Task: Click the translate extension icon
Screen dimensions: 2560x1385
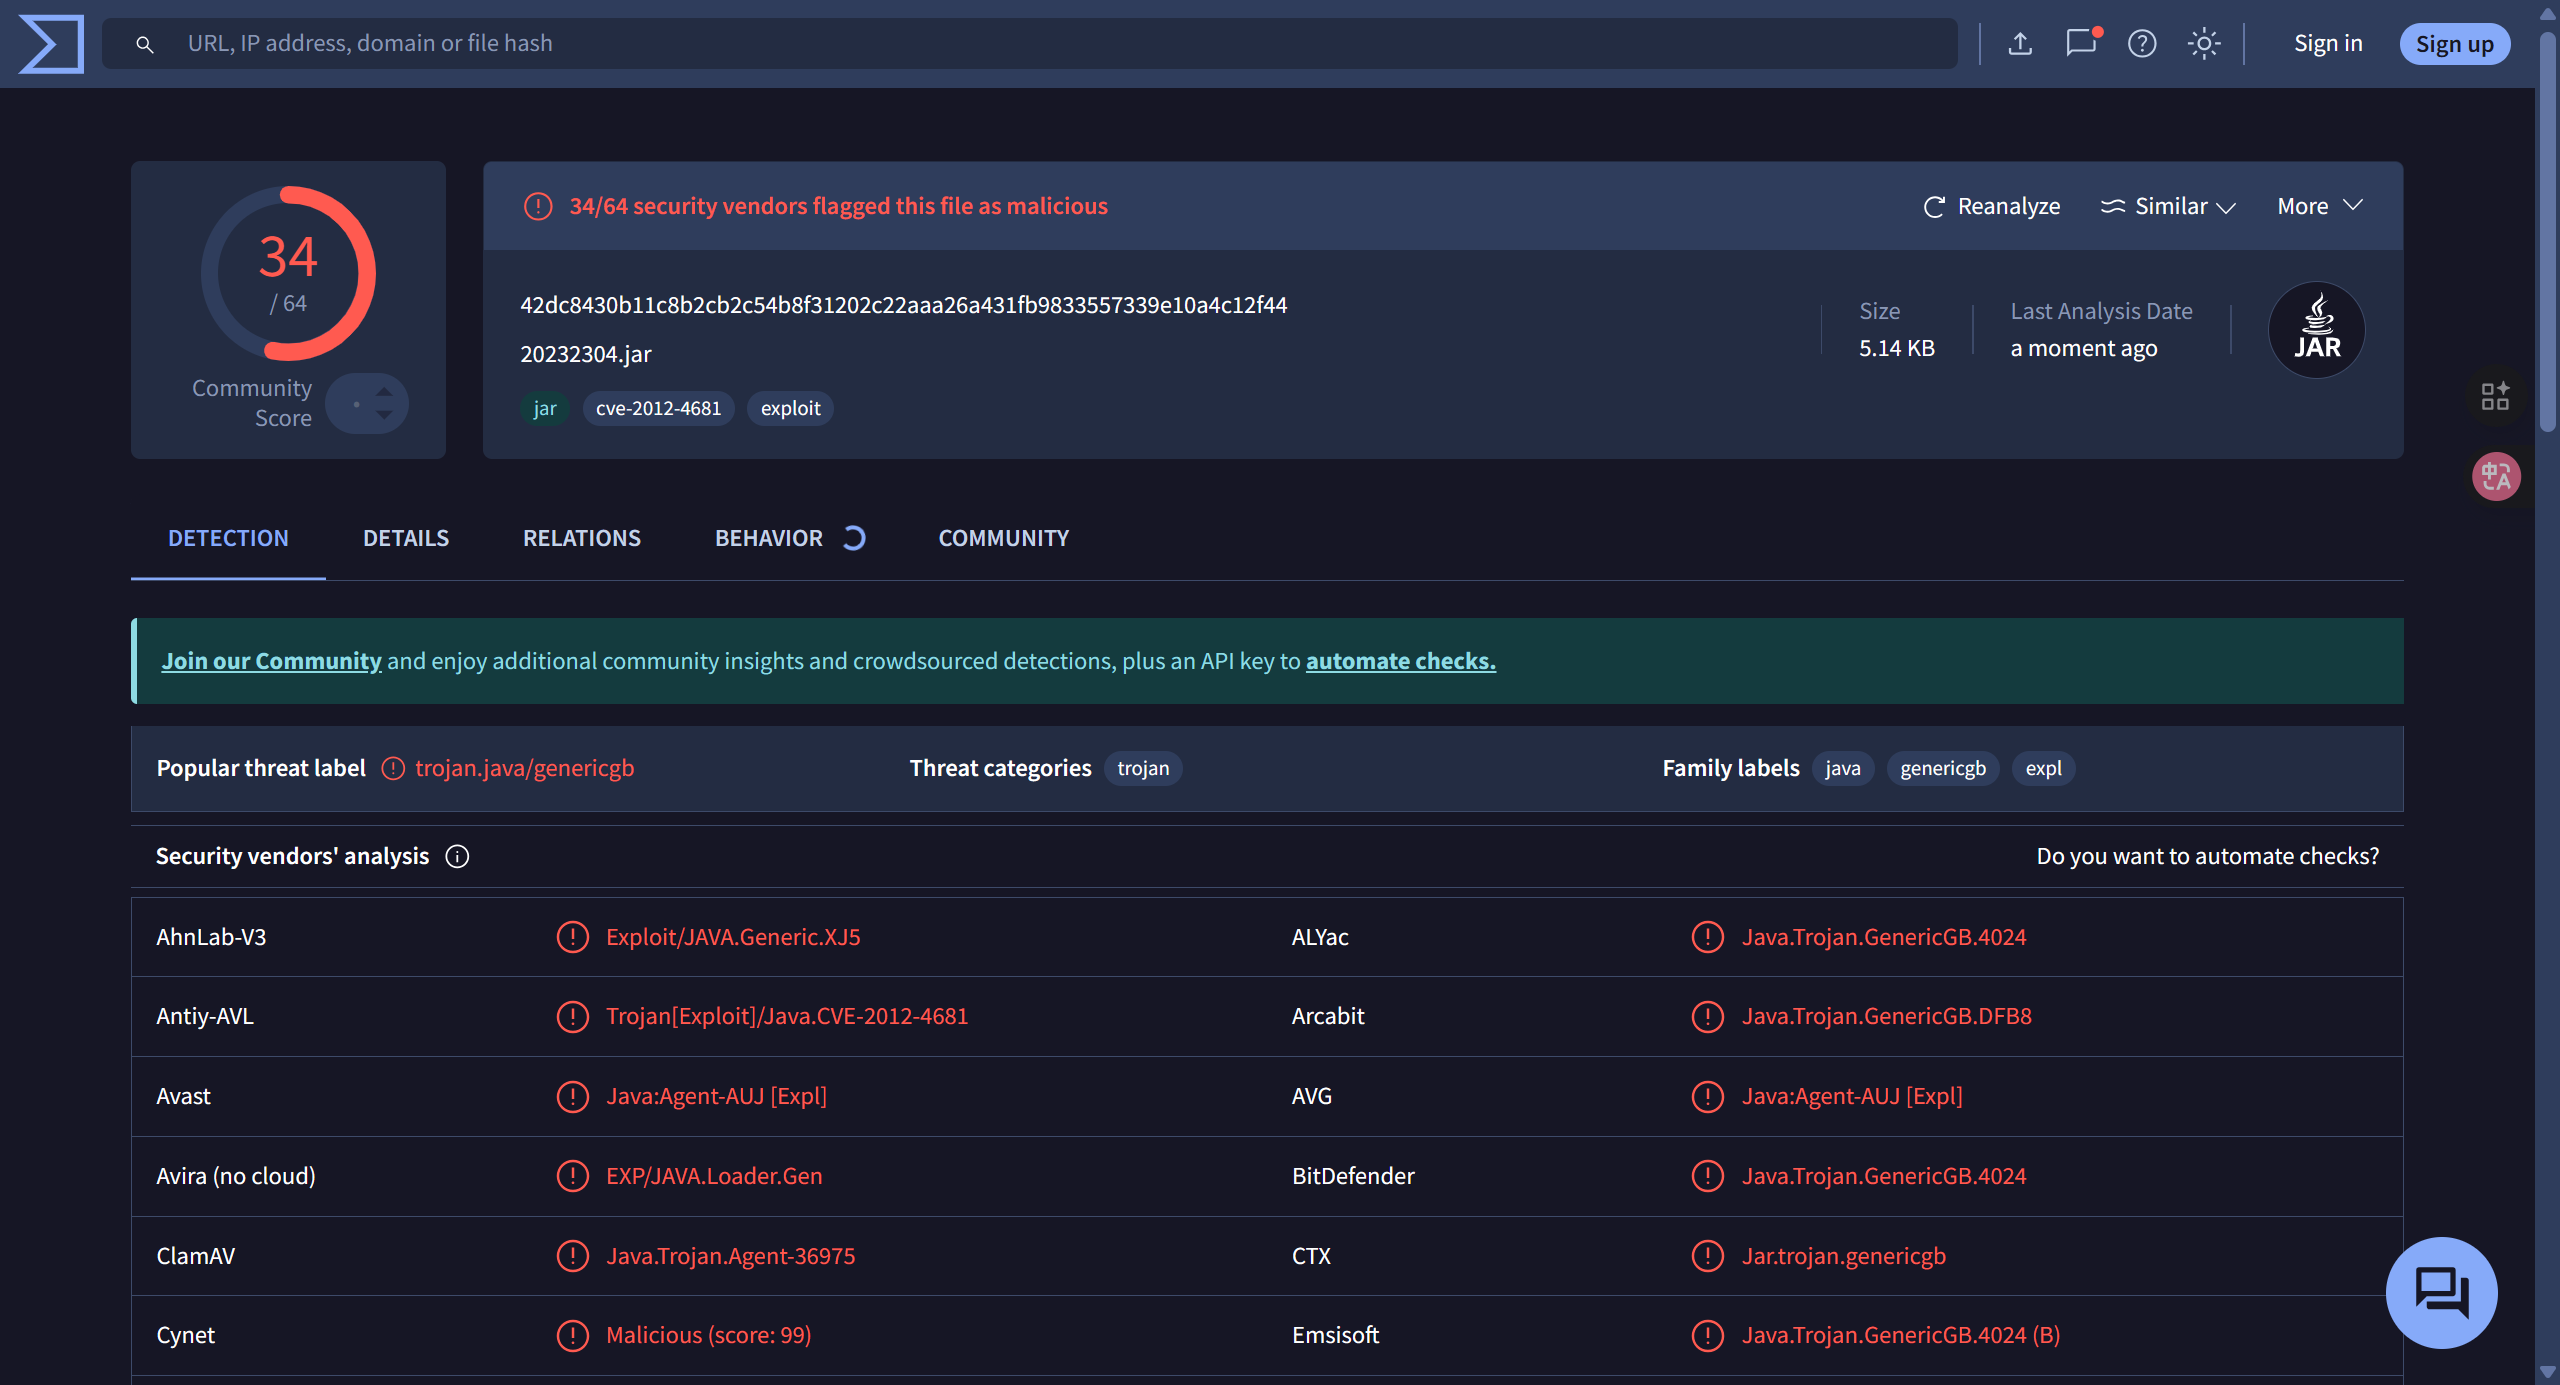Action: [2496, 476]
